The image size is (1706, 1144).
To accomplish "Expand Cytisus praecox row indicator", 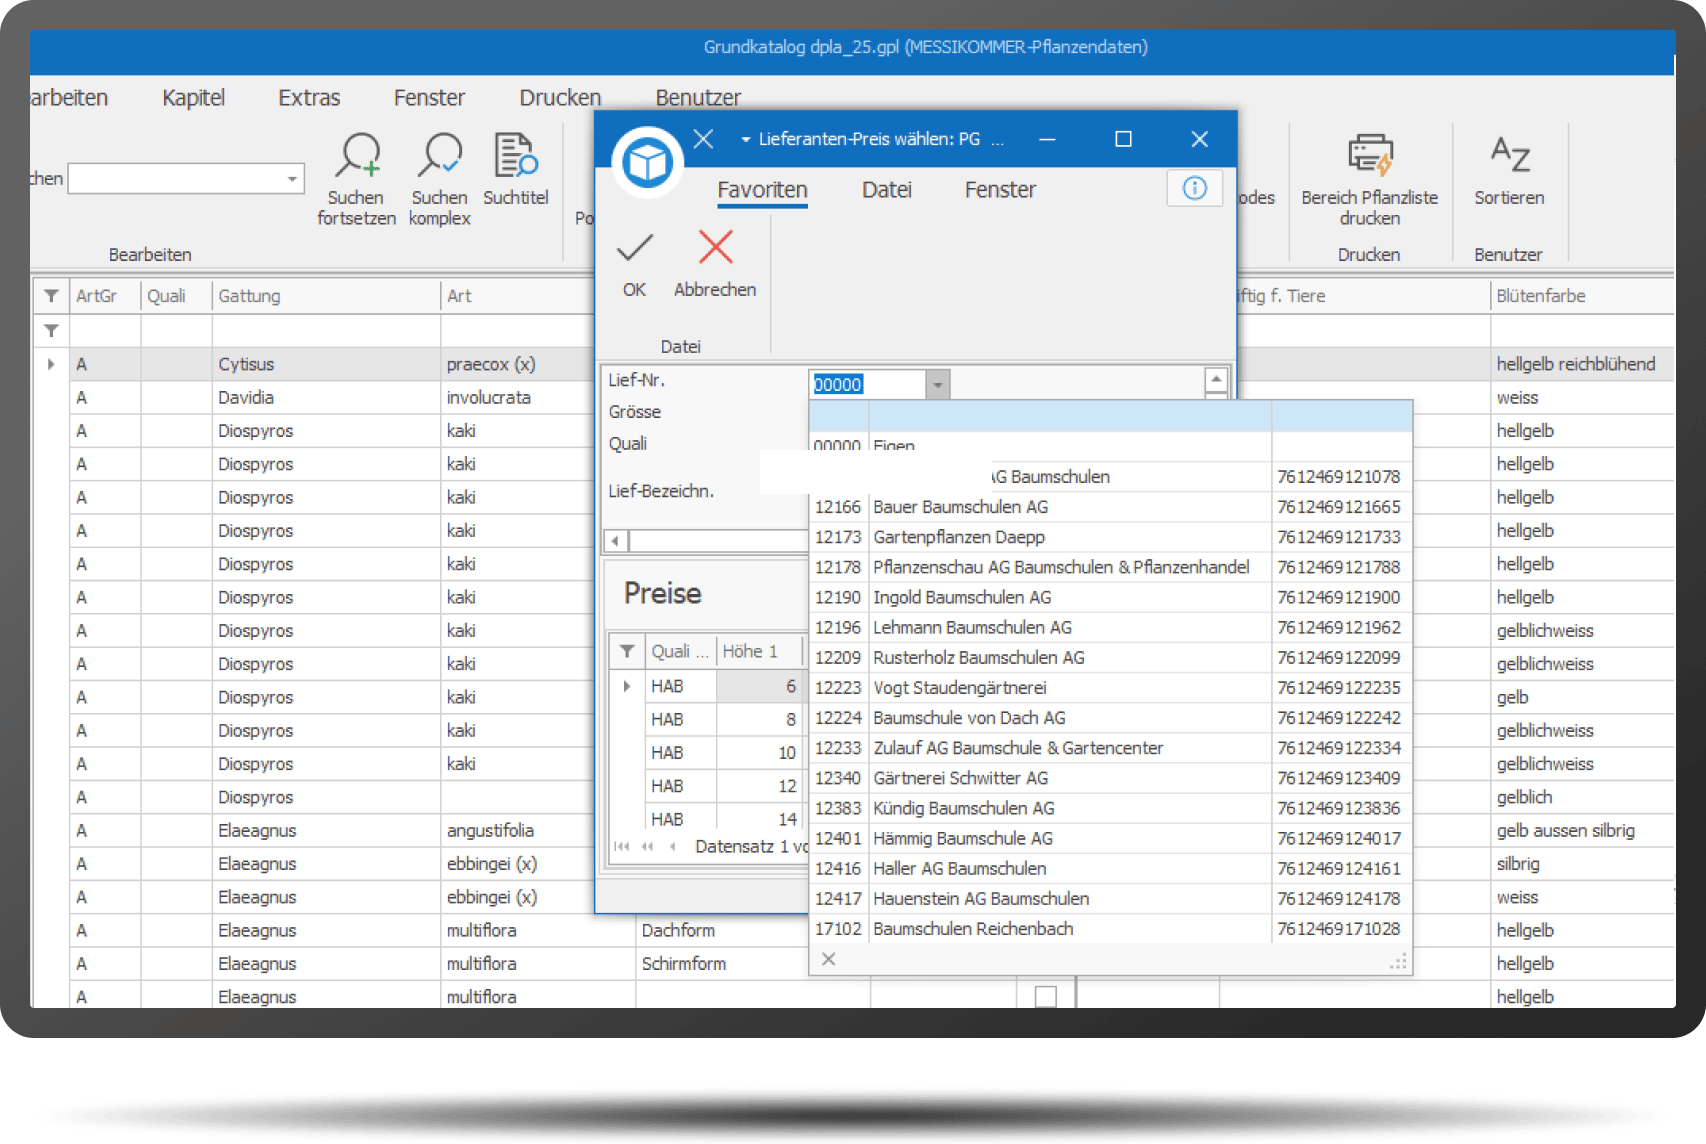I will point(51,364).
